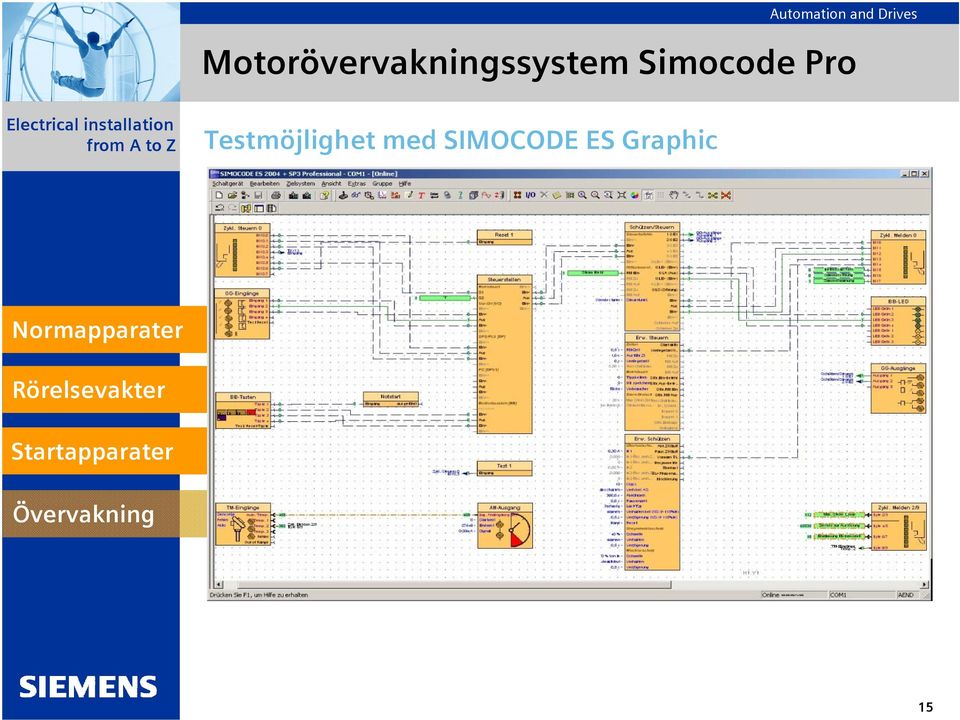Click the Zoom out magnifier icon
Screen dimensions: 960x720
click(x=595, y=195)
